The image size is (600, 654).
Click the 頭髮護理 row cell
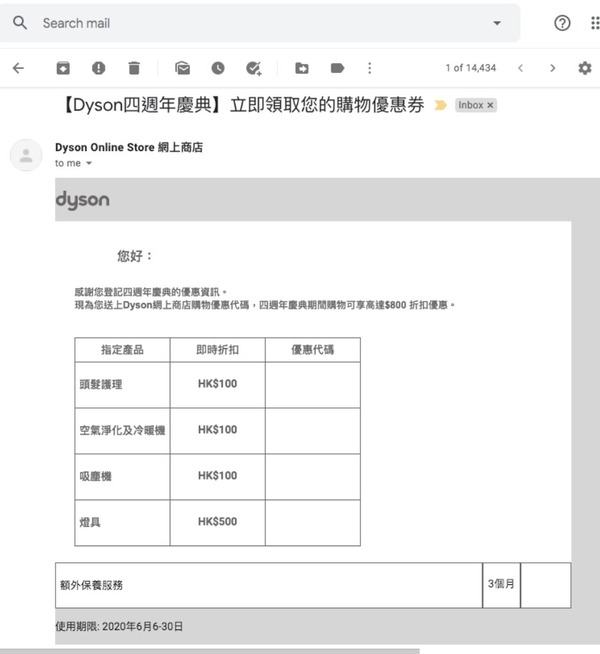click(x=122, y=385)
